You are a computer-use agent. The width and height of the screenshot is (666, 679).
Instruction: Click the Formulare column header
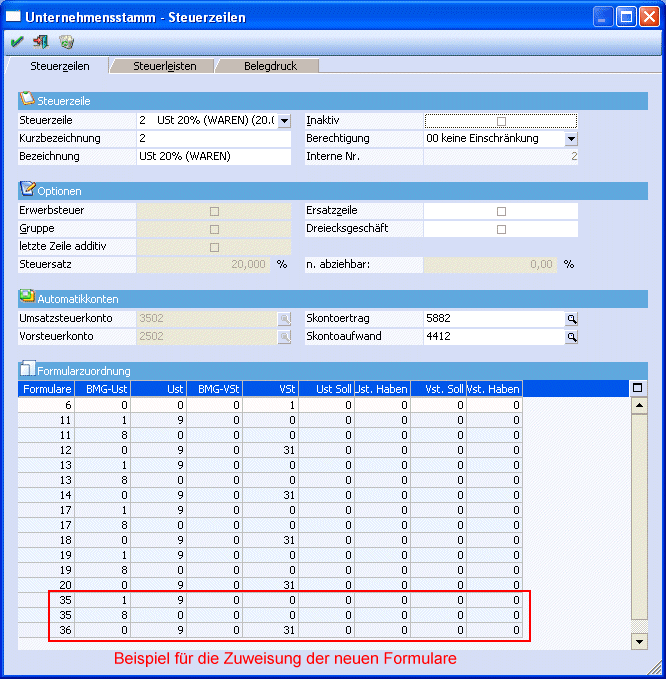click(46, 388)
